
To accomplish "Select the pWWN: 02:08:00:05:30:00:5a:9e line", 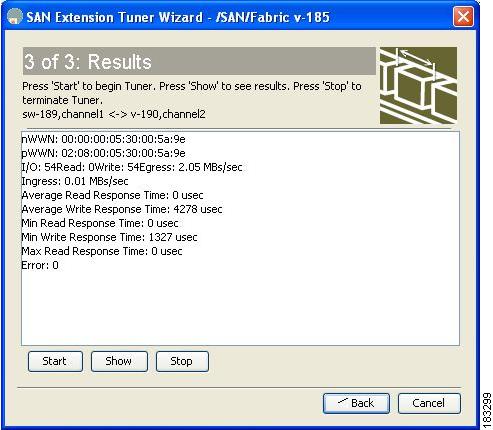I will tap(103, 153).
